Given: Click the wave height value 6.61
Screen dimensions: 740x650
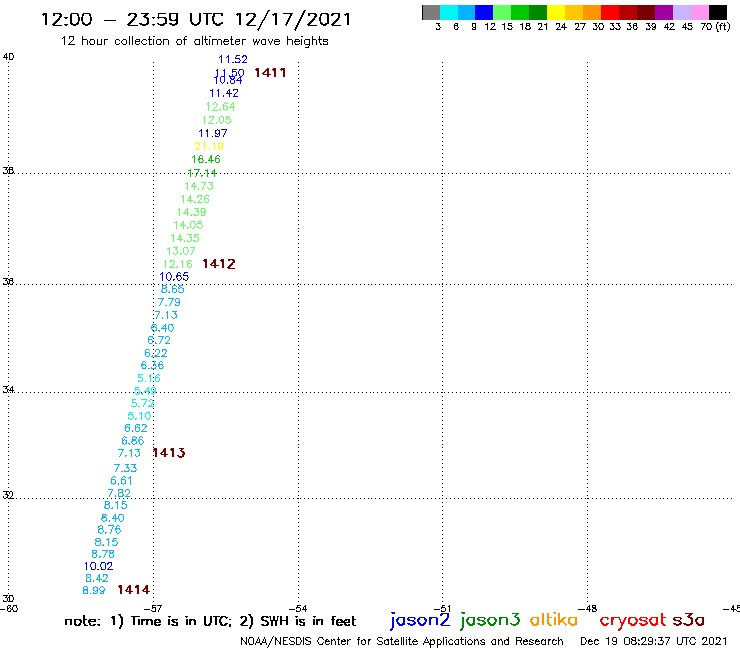Looking at the screenshot, I should [x=121, y=481].
